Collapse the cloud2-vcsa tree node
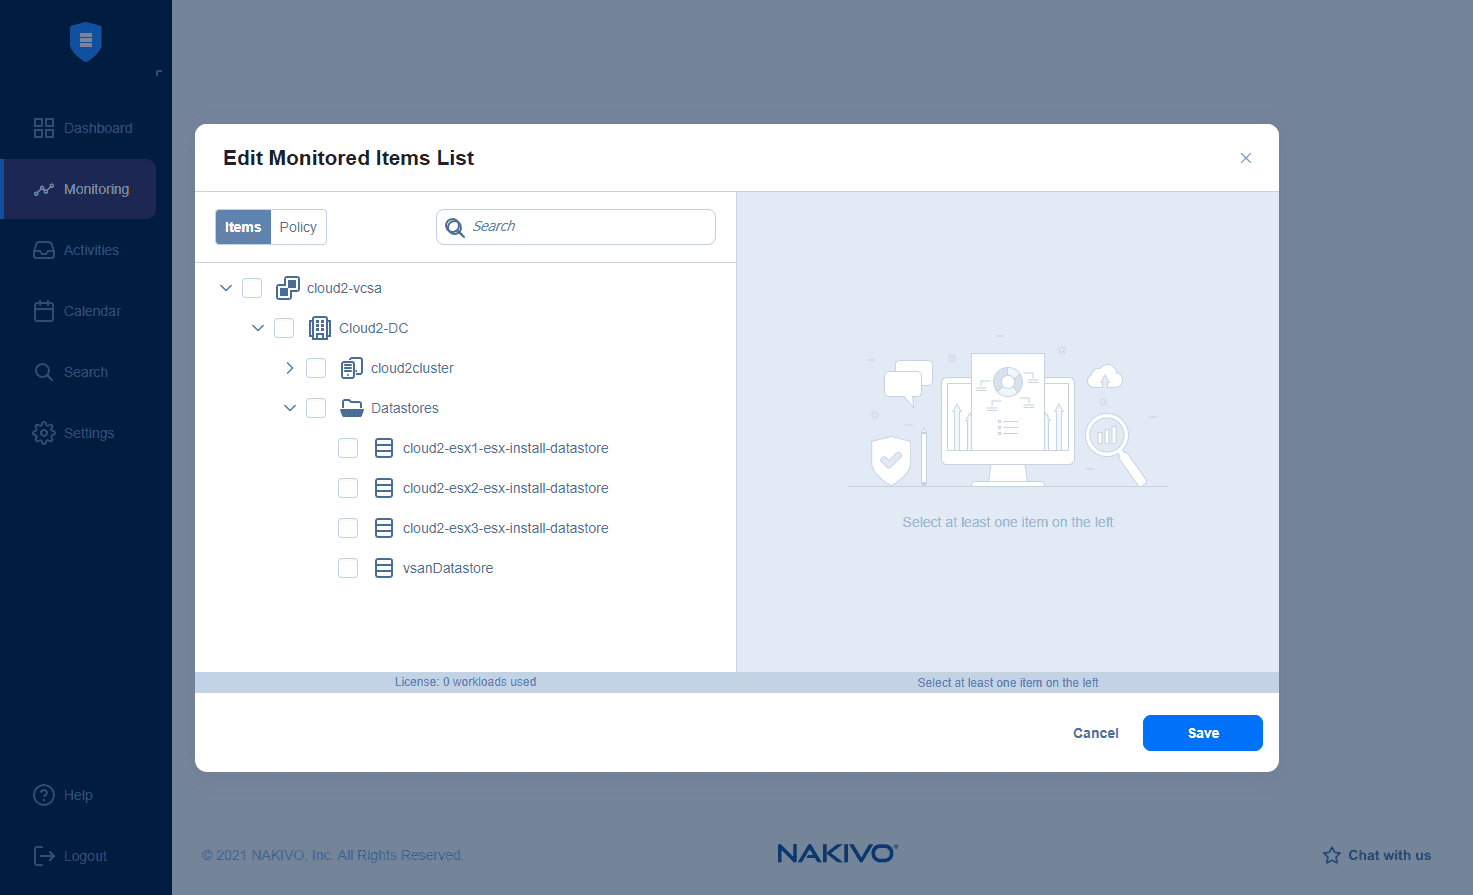The width and height of the screenshot is (1473, 895). click(226, 288)
